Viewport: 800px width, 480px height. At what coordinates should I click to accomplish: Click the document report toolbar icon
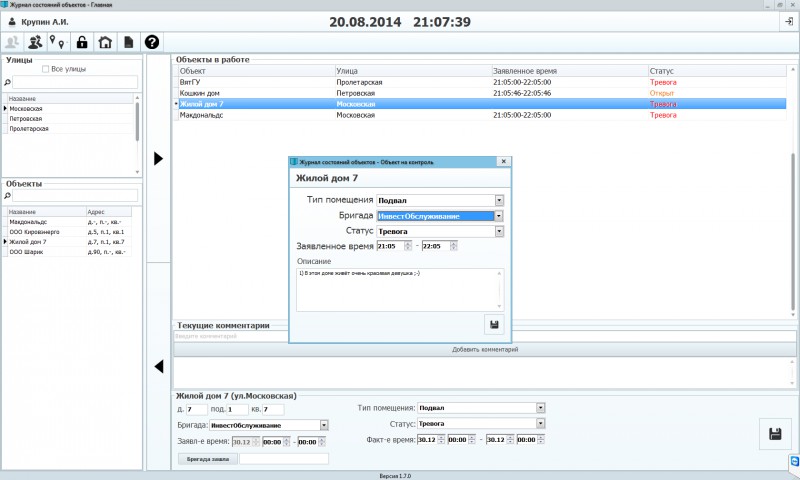click(x=129, y=42)
